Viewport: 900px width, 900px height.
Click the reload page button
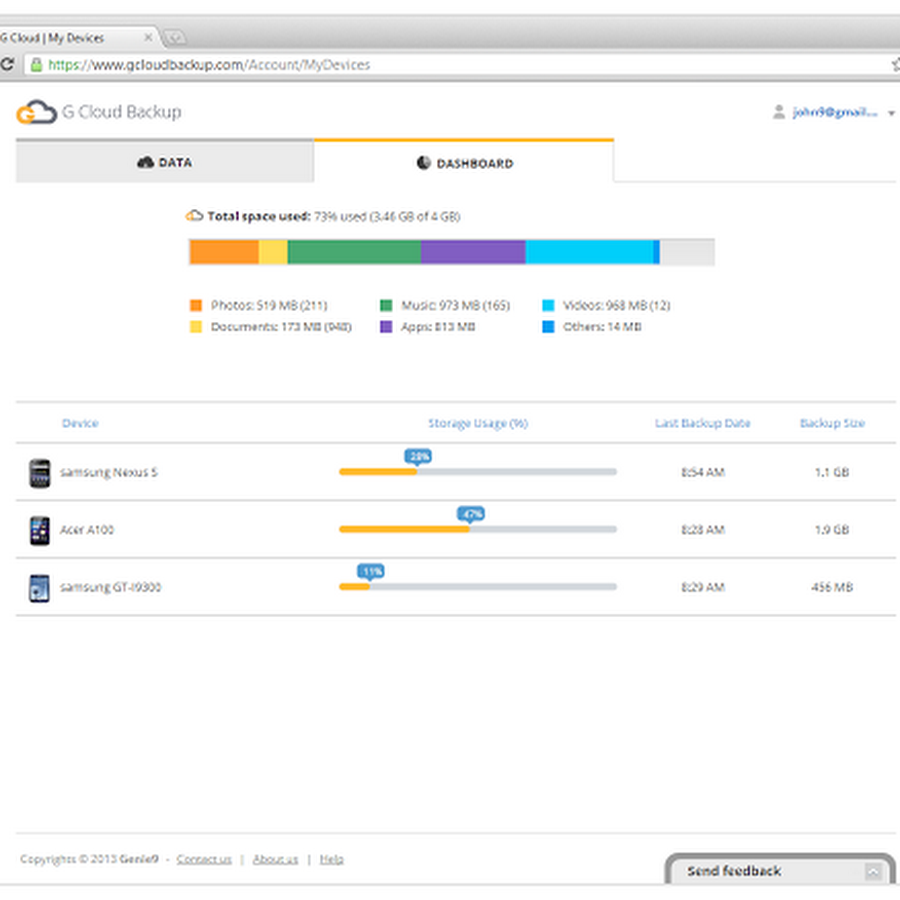(x=7, y=64)
